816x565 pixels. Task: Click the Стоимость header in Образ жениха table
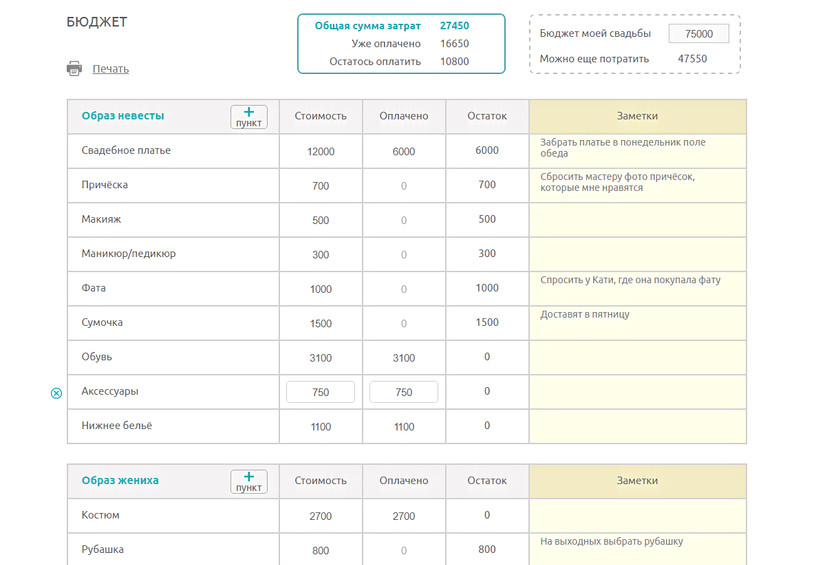pyautogui.click(x=321, y=481)
